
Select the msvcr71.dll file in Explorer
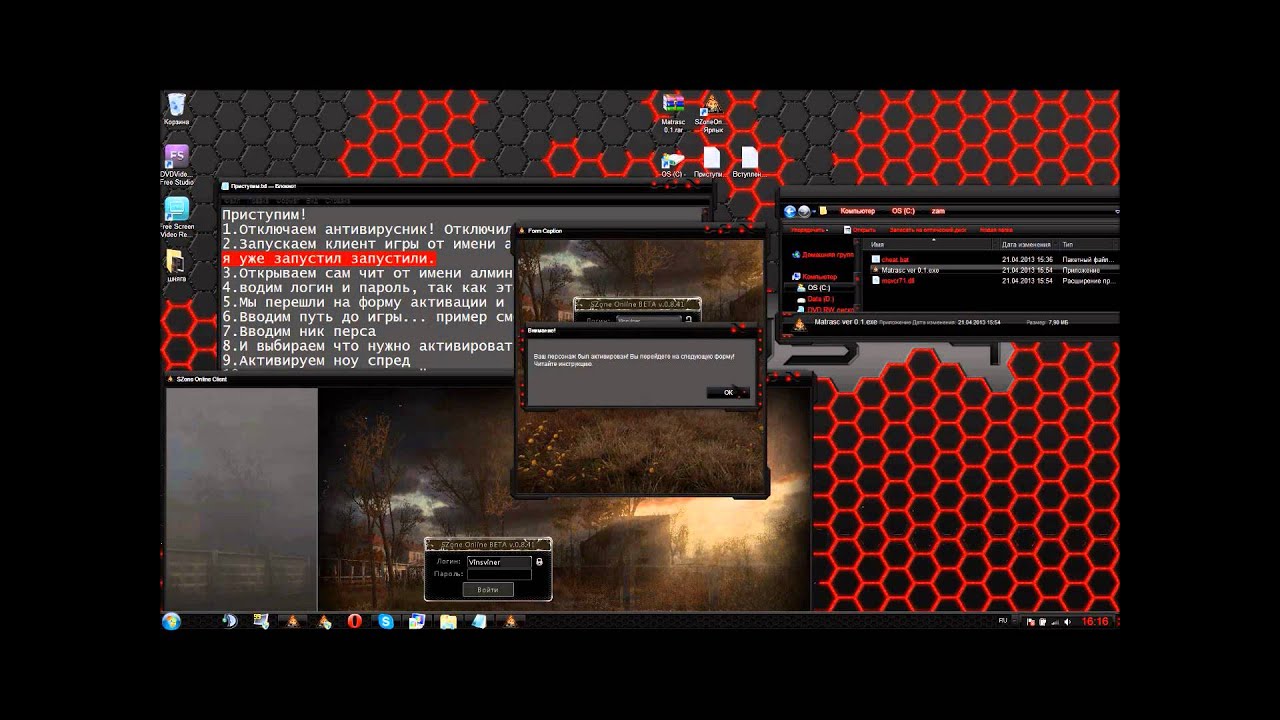[897, 281]
